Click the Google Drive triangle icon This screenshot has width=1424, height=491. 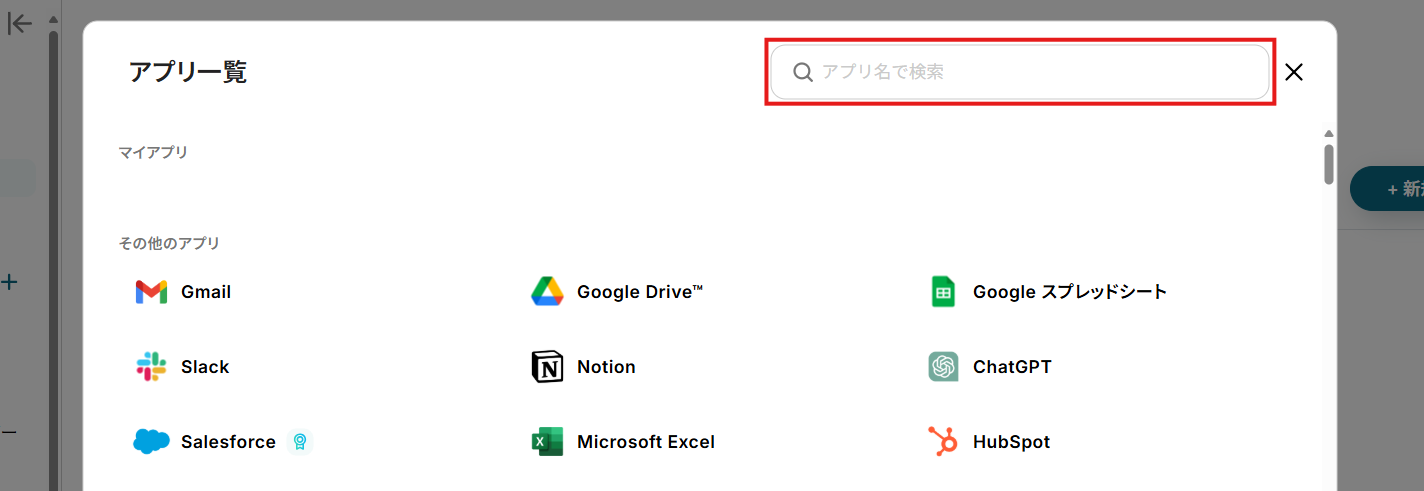547,292
